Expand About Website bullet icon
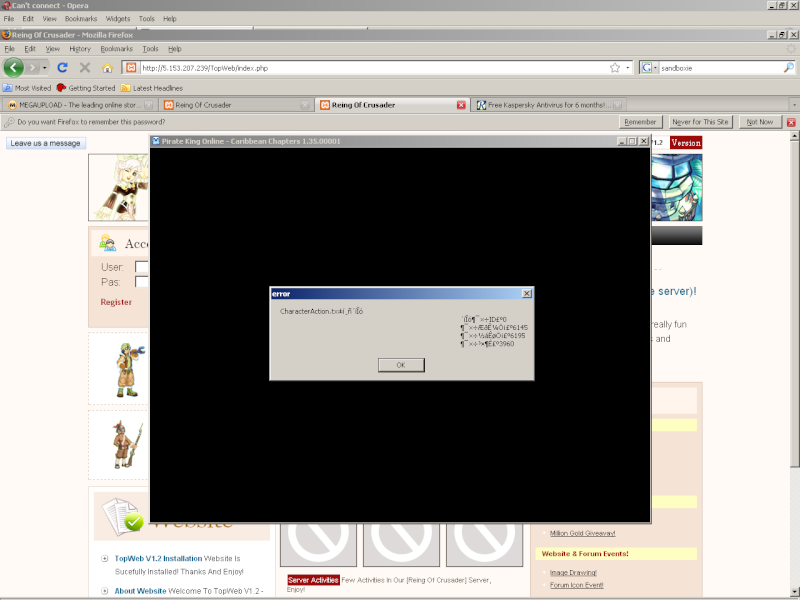The image size is (800, 600). pos(105,591)
